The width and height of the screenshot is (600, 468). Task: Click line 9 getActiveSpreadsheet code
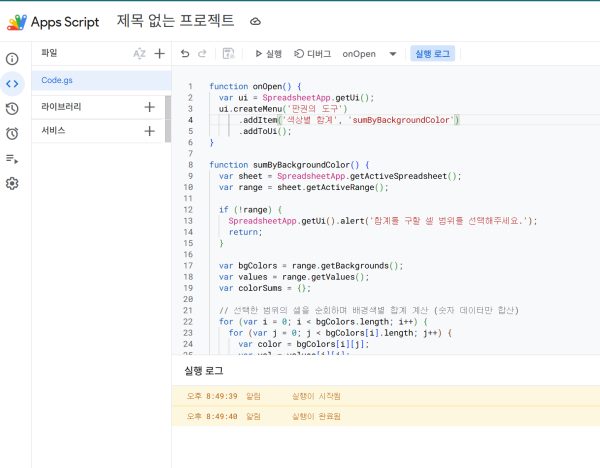(x=340, y=176)
